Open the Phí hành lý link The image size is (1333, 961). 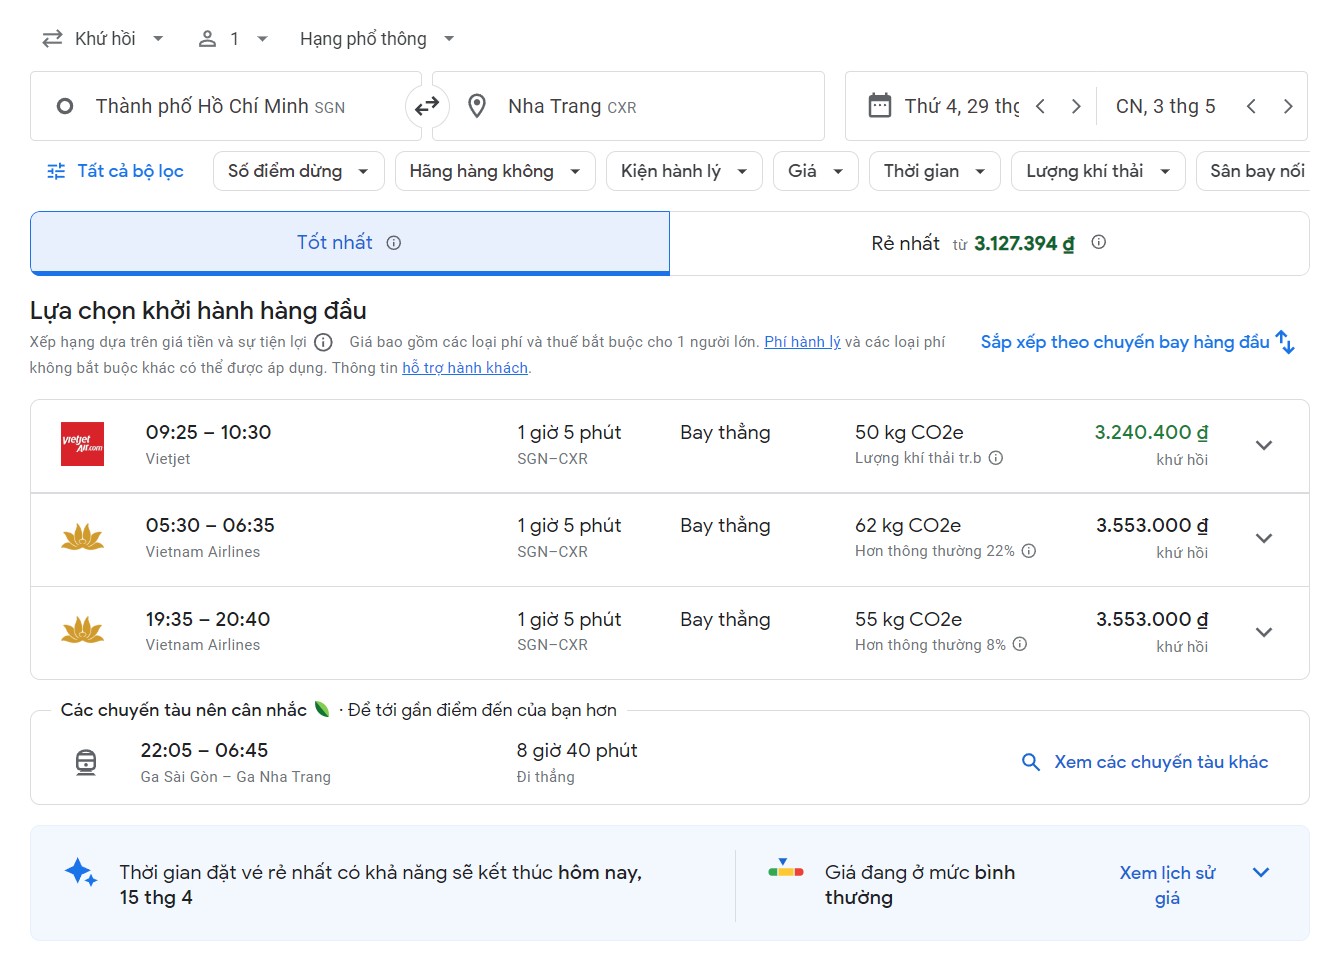click(802, 342)
